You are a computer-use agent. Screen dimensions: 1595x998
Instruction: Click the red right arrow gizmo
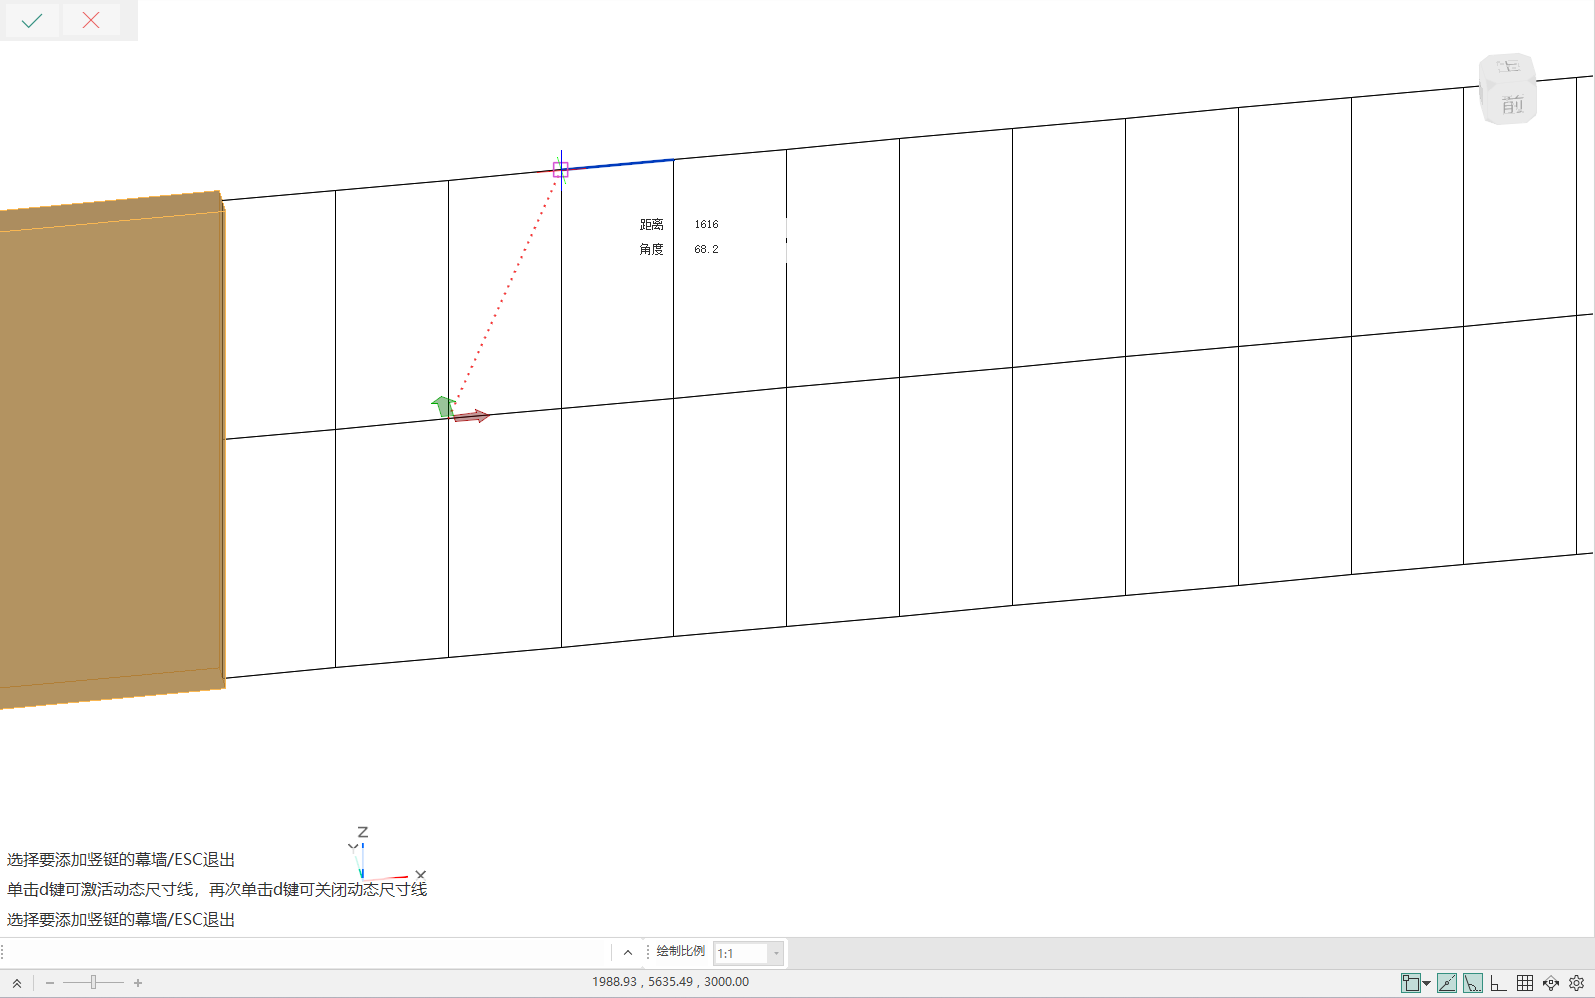pyautogui.click(x=471, y=416)
